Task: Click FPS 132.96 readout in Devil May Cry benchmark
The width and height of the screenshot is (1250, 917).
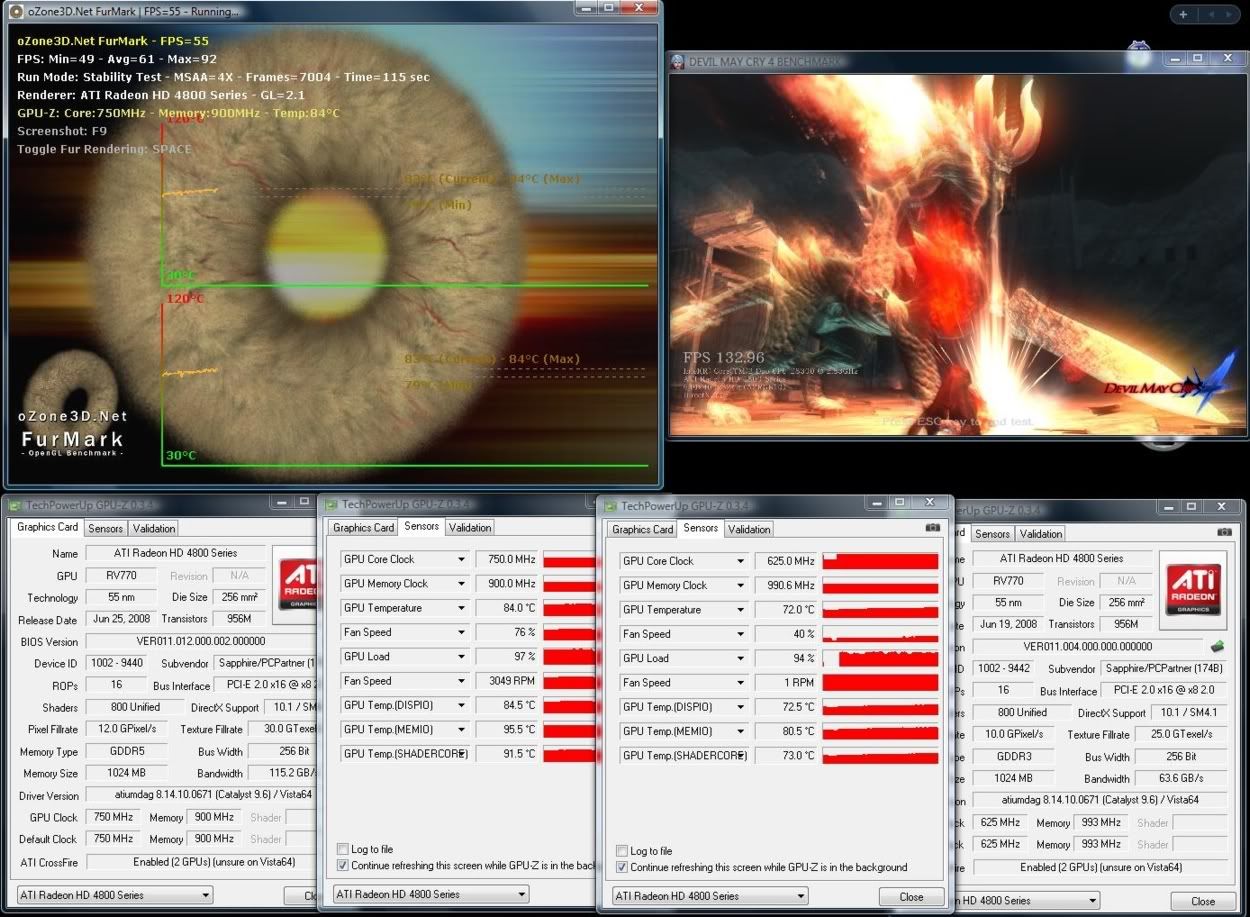Action: click(723, 358)
